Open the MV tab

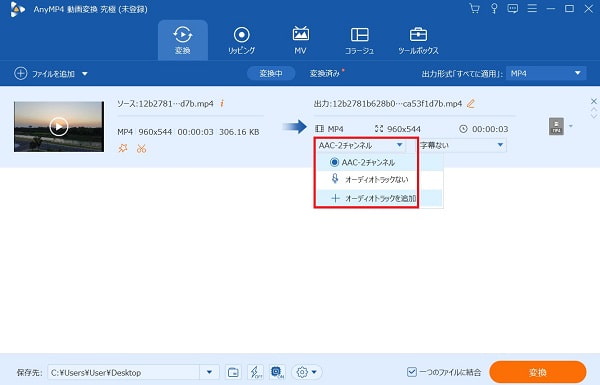300,40
